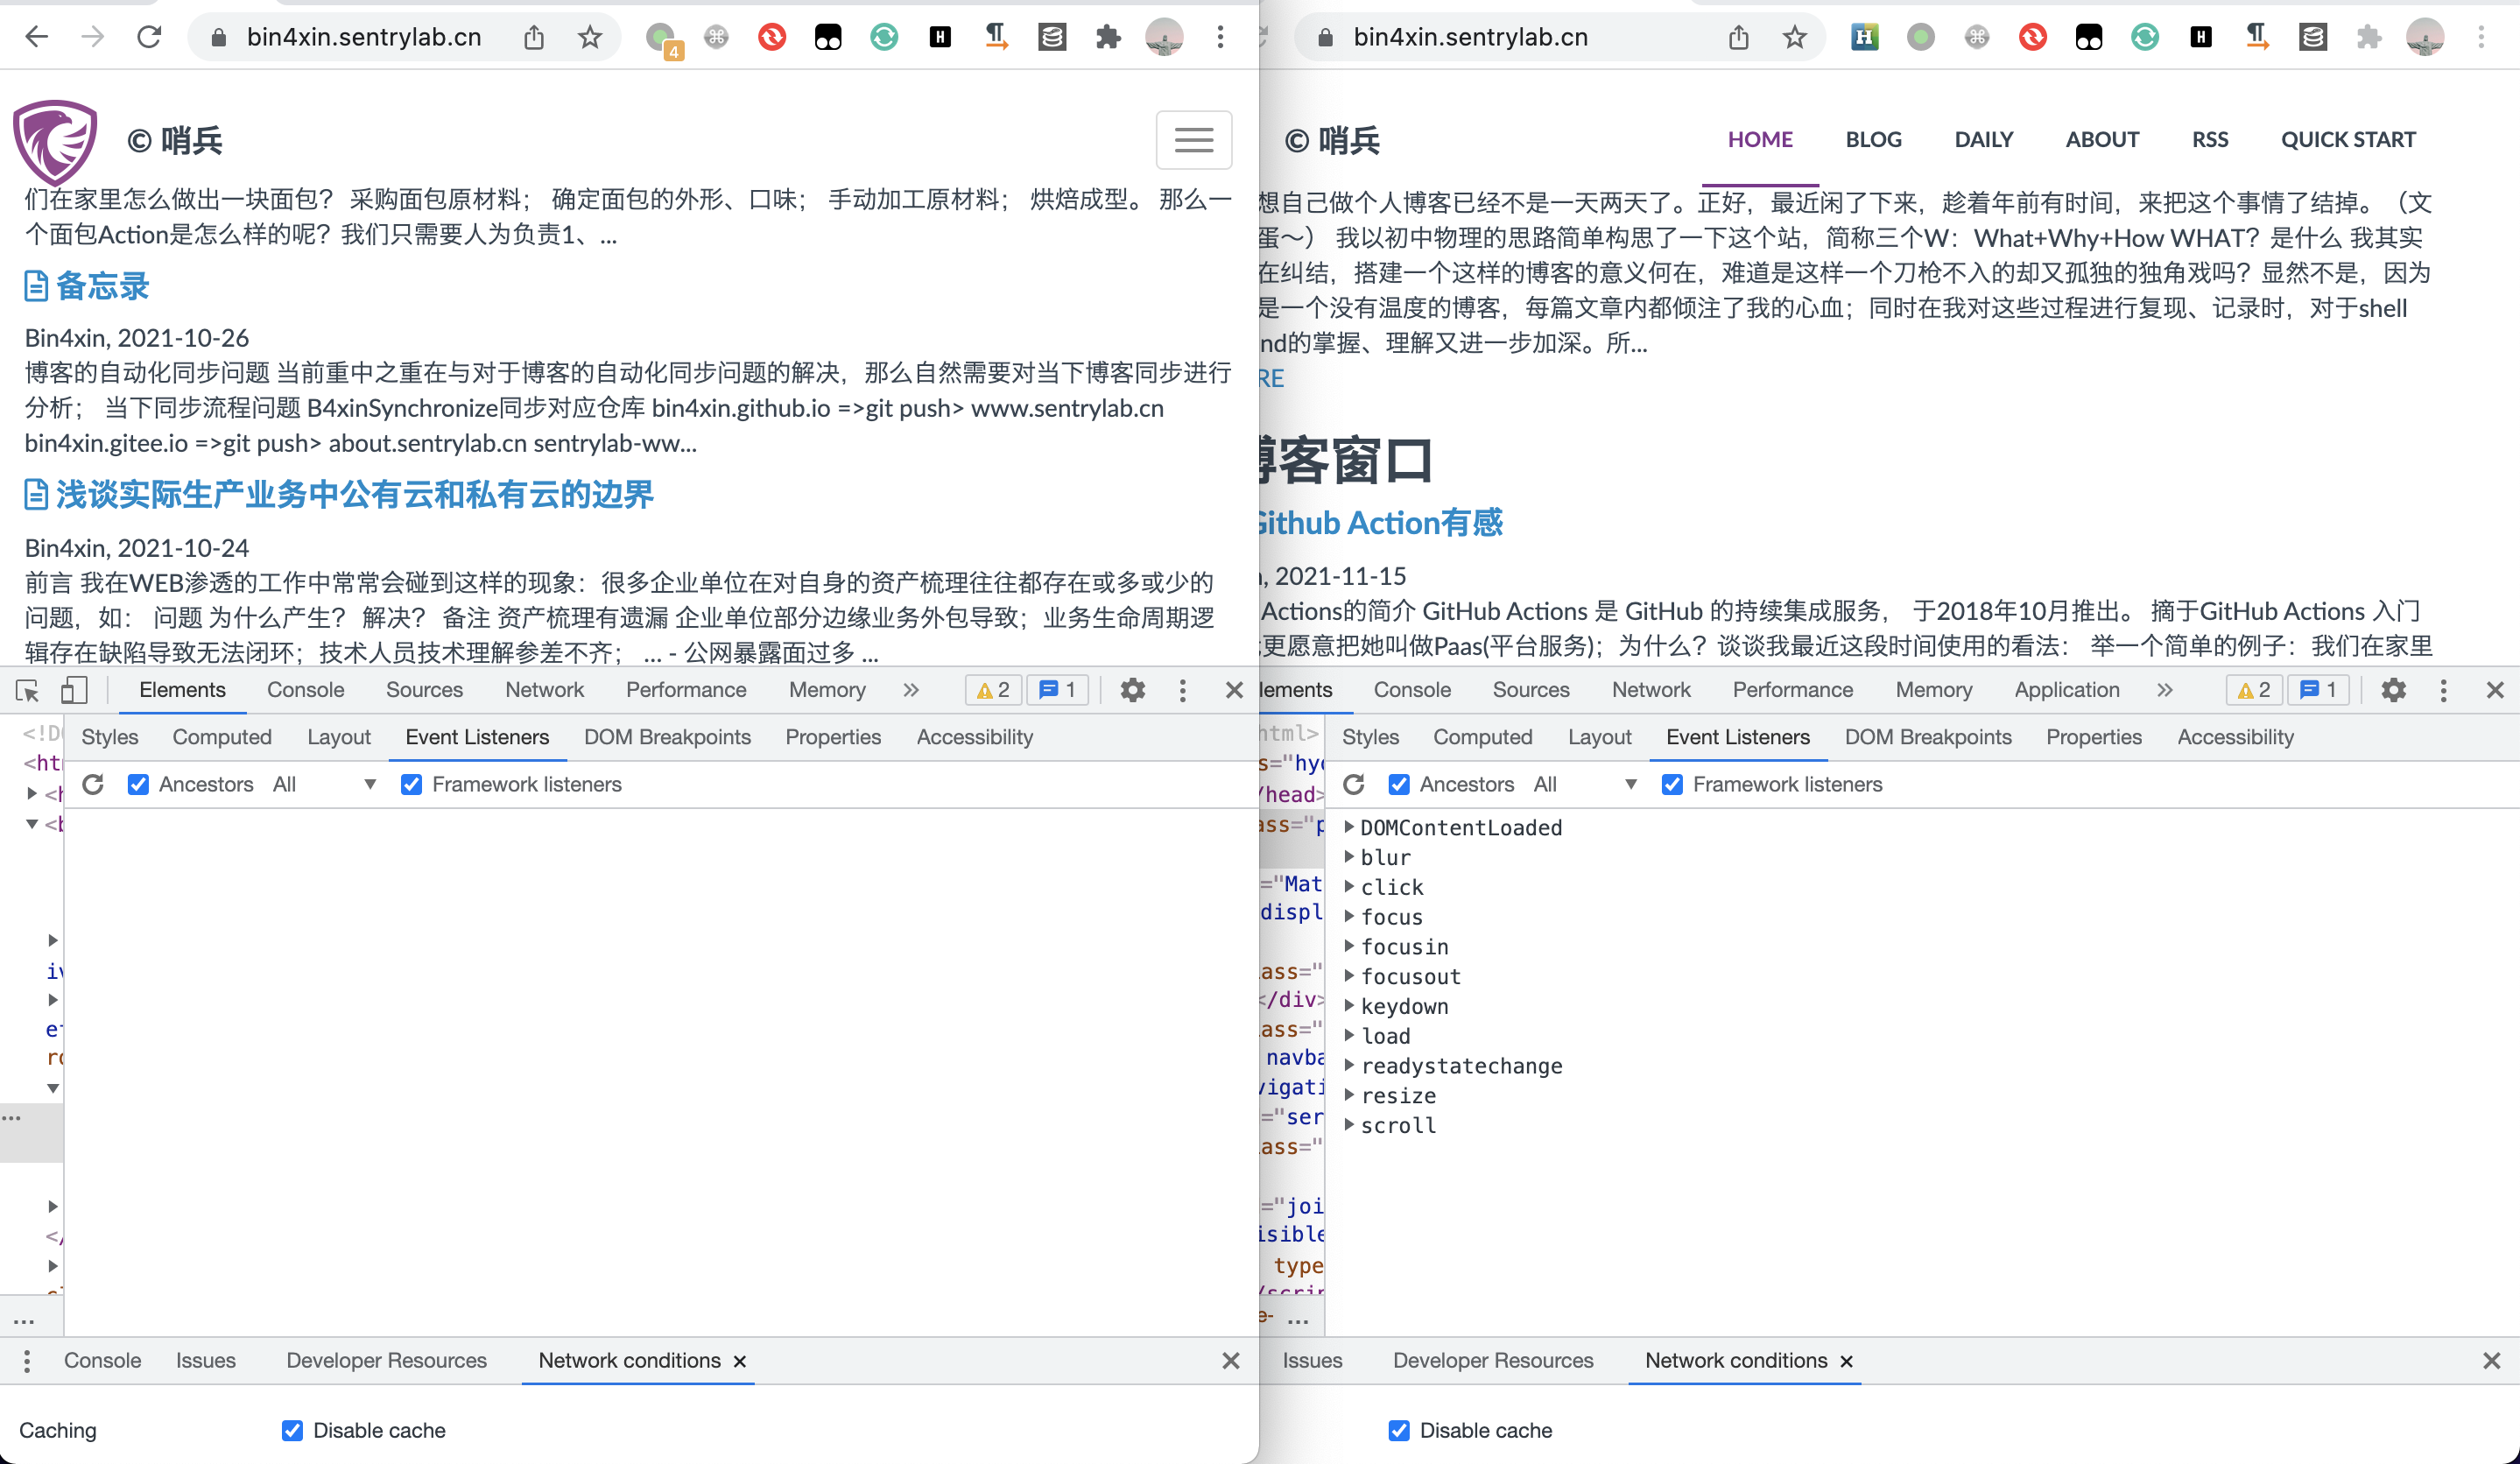Click the blue messages badge in right DevTools
The image size is (2520, 1464).
tap(2318, 690)
